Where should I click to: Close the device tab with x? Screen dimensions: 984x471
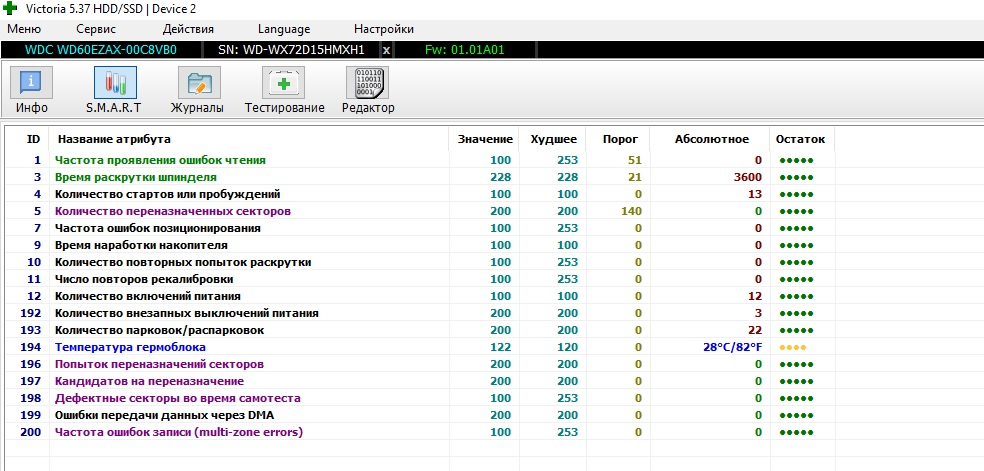pos(386,50)
